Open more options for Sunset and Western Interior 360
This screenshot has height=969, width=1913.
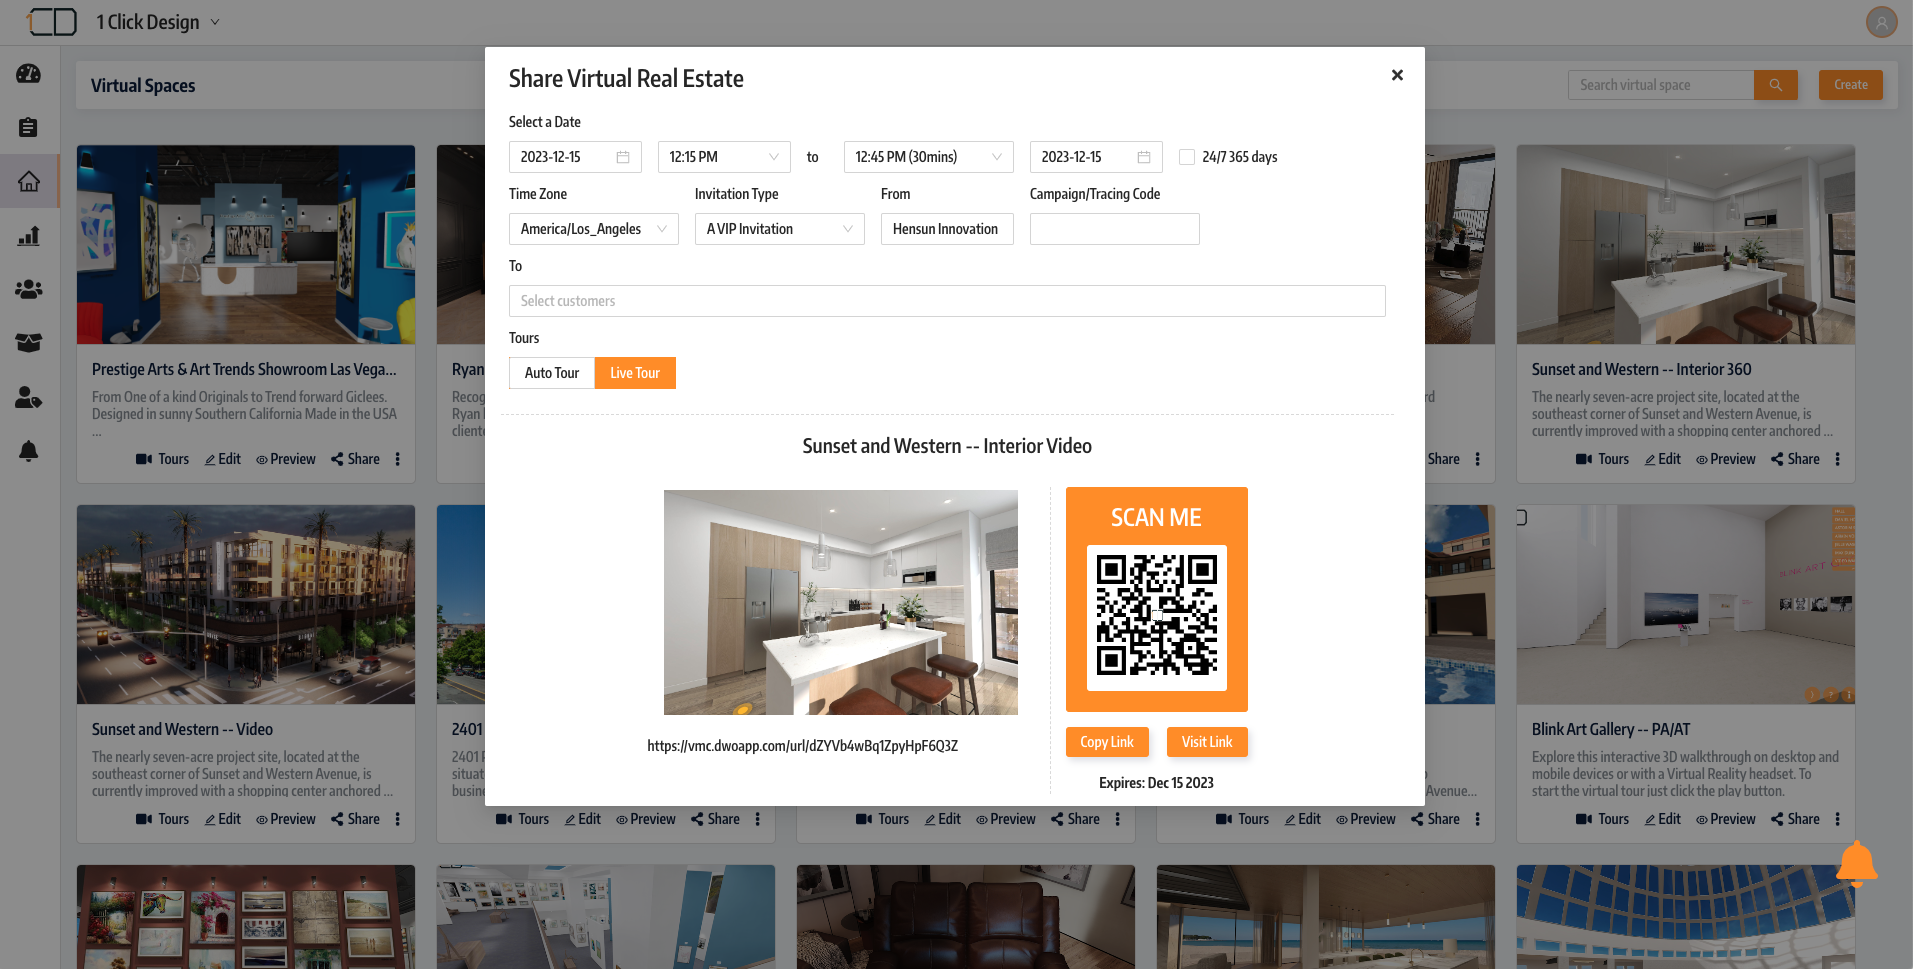[x=1838, y=459]
